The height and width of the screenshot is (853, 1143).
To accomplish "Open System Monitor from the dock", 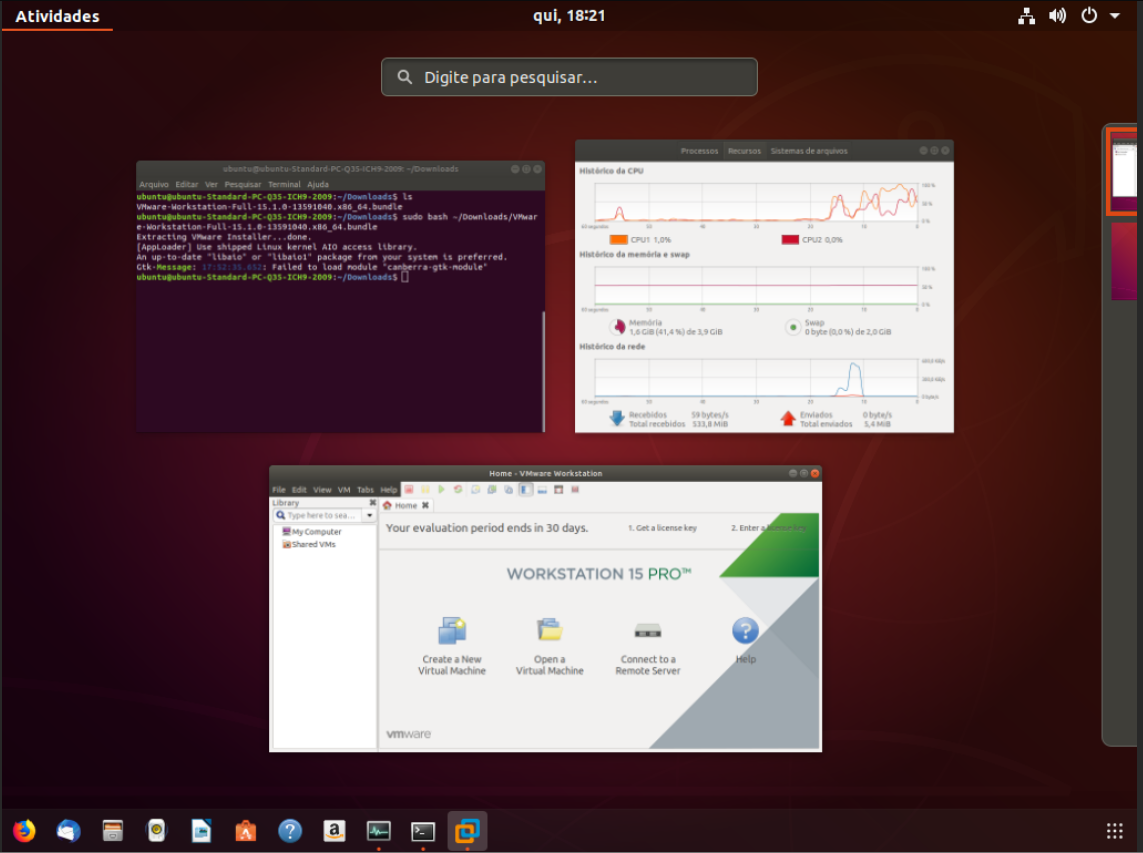I will point(378,830).
